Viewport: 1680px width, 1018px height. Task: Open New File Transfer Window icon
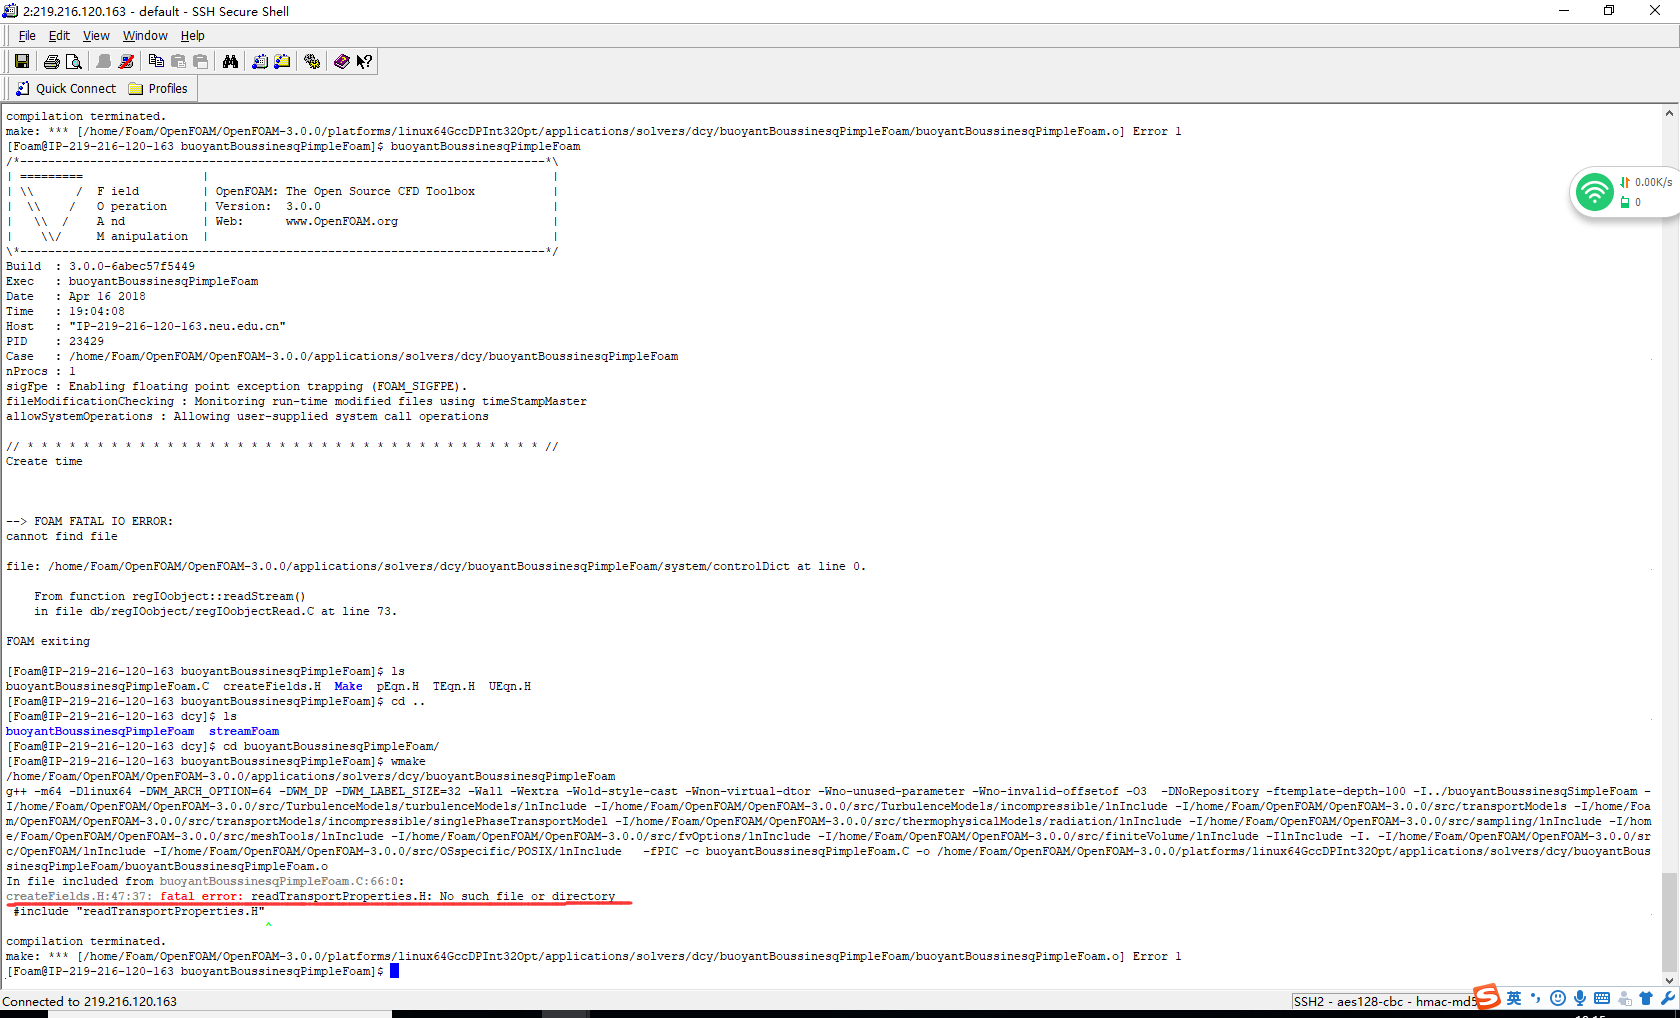282,62
